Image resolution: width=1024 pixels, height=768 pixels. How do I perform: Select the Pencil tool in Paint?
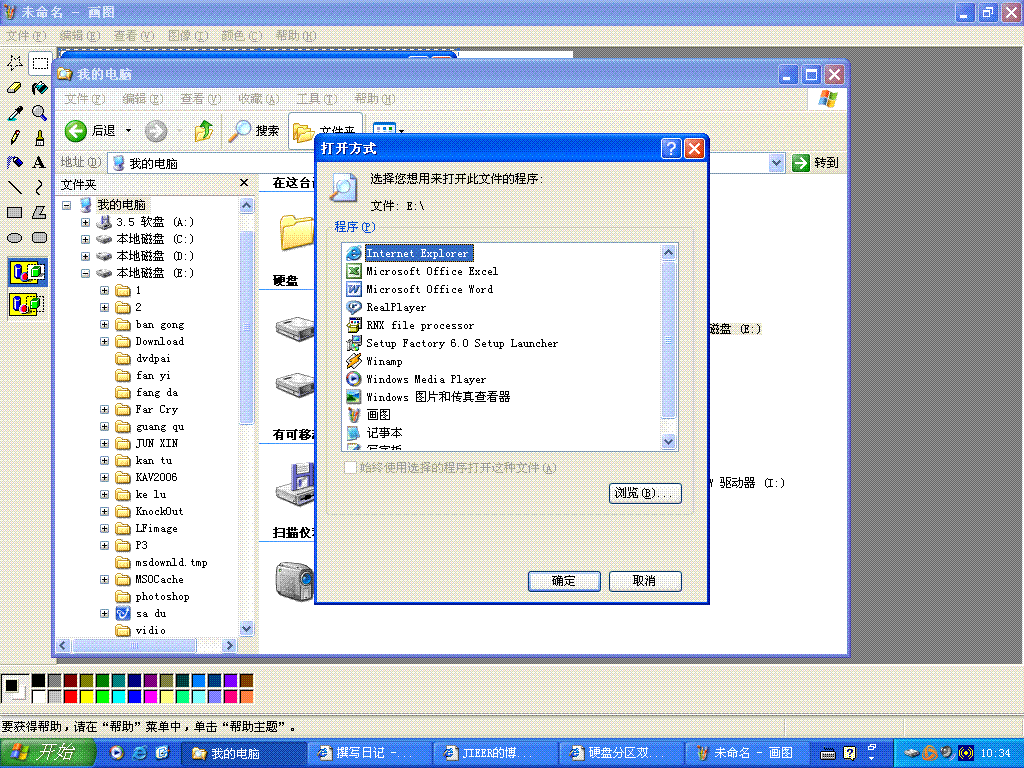click(14, 138)
